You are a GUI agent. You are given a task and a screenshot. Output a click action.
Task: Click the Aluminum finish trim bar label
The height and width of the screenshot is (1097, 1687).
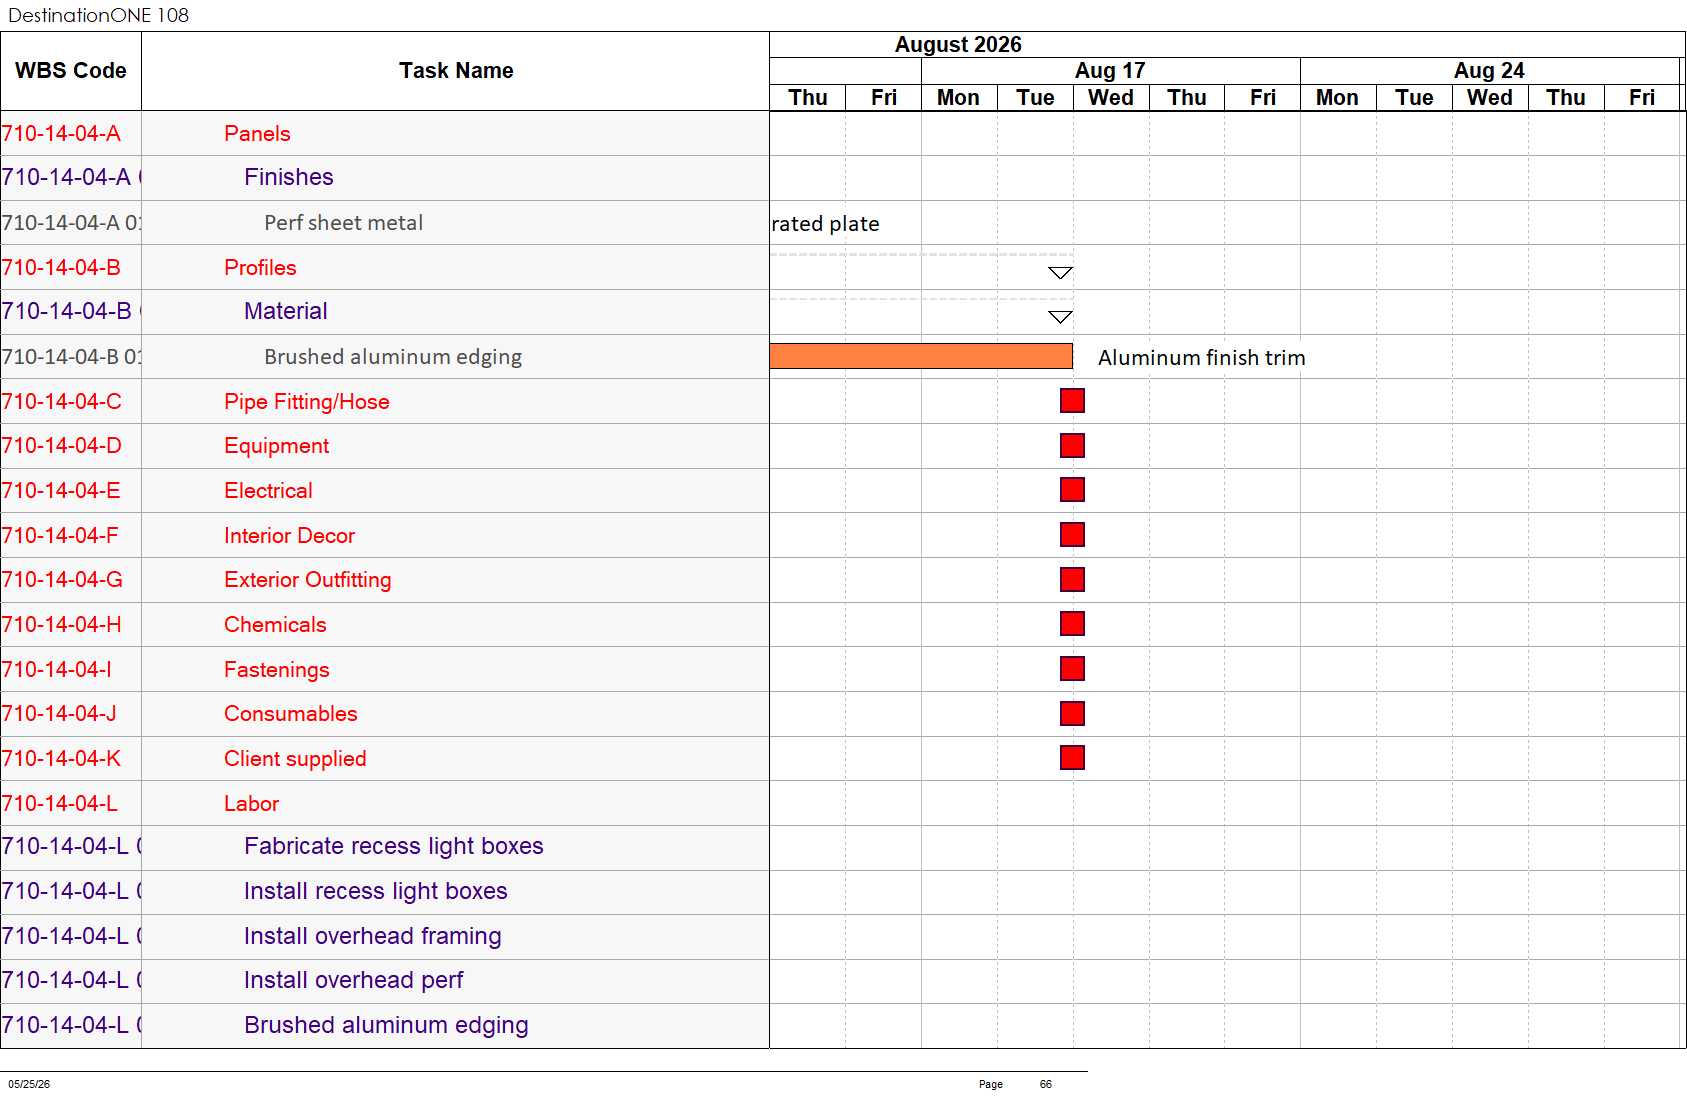(1201, 358)
